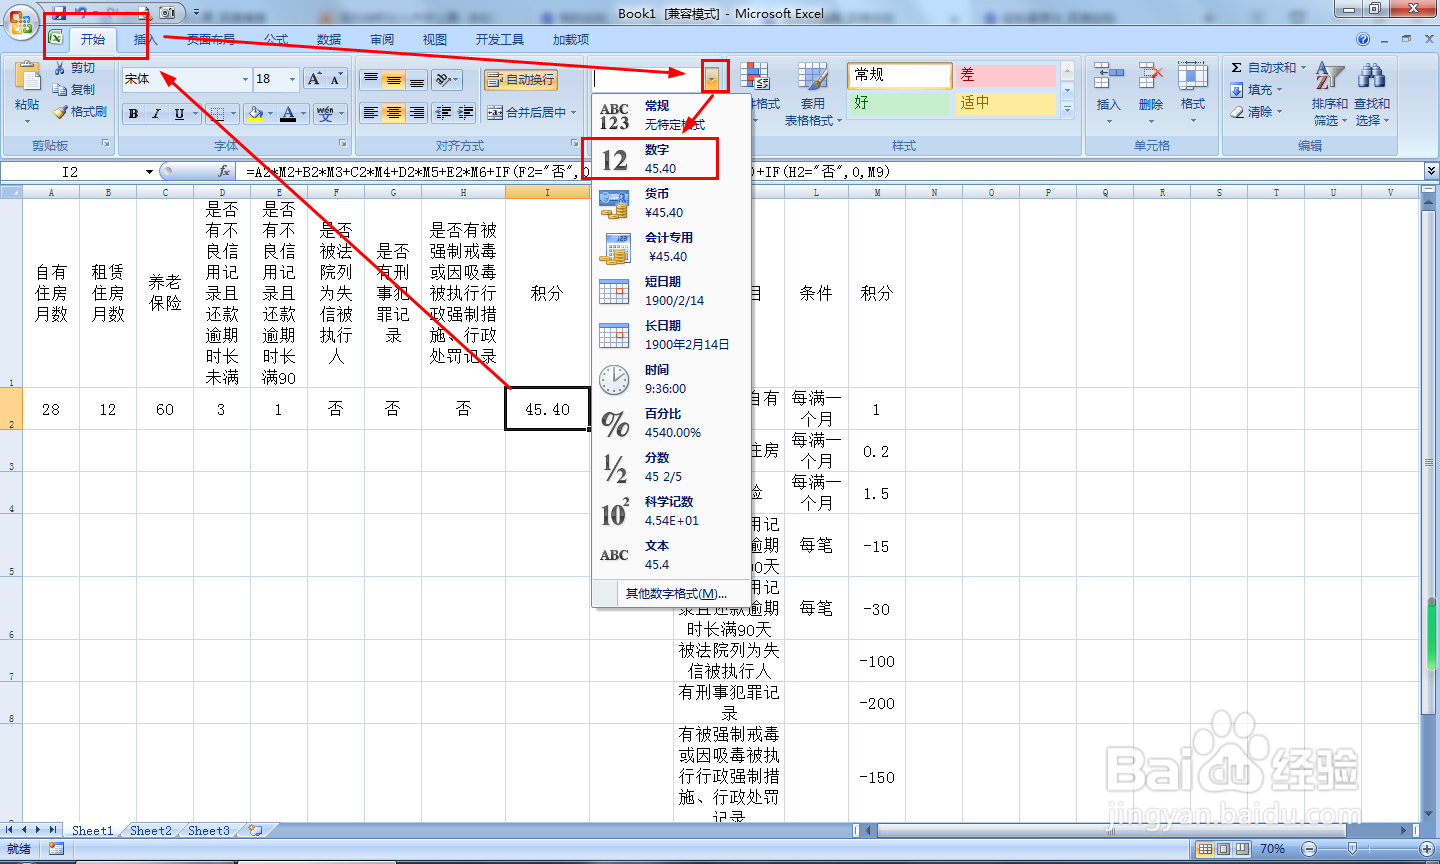
Task: Open the Insert cells icon
Action: point(1108,77)
